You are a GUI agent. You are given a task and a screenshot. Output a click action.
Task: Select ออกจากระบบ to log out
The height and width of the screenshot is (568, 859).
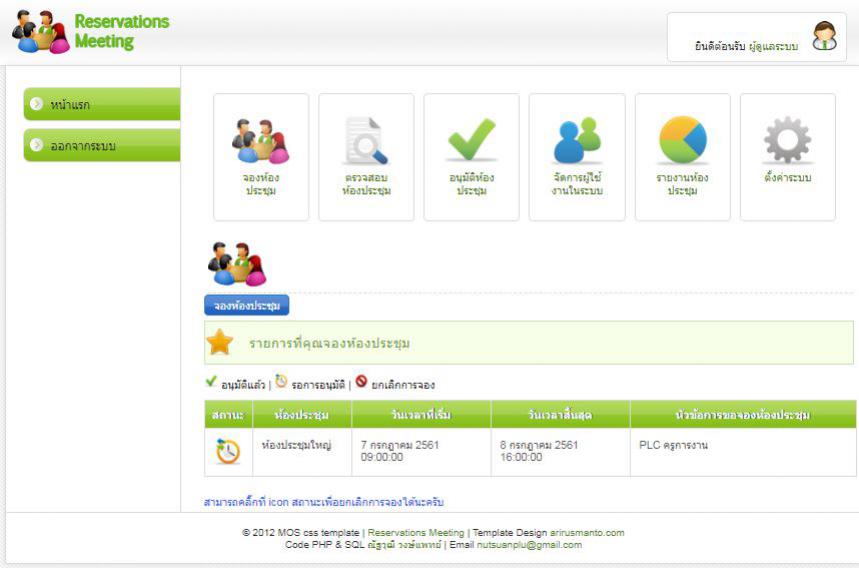click(102, 145)
